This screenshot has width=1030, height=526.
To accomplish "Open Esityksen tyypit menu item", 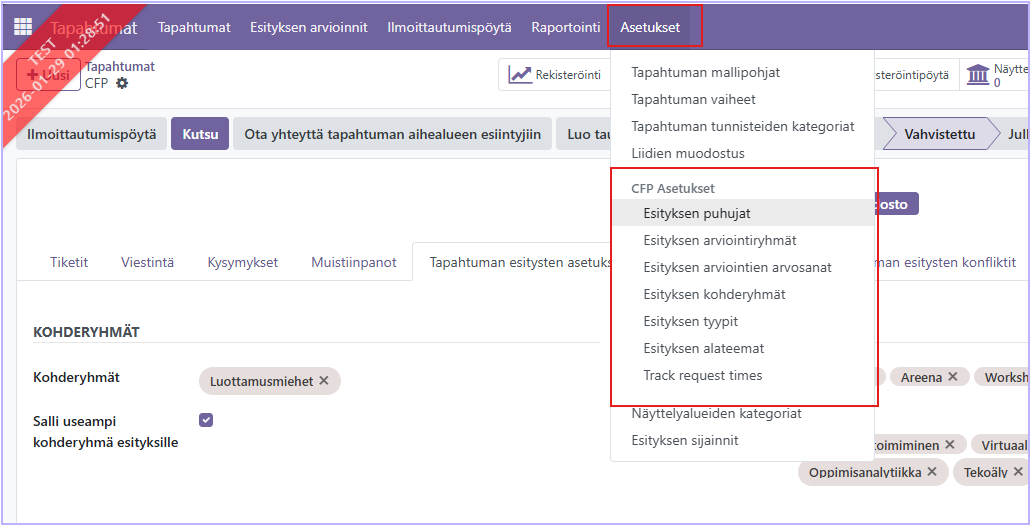I will pos(691,322).
